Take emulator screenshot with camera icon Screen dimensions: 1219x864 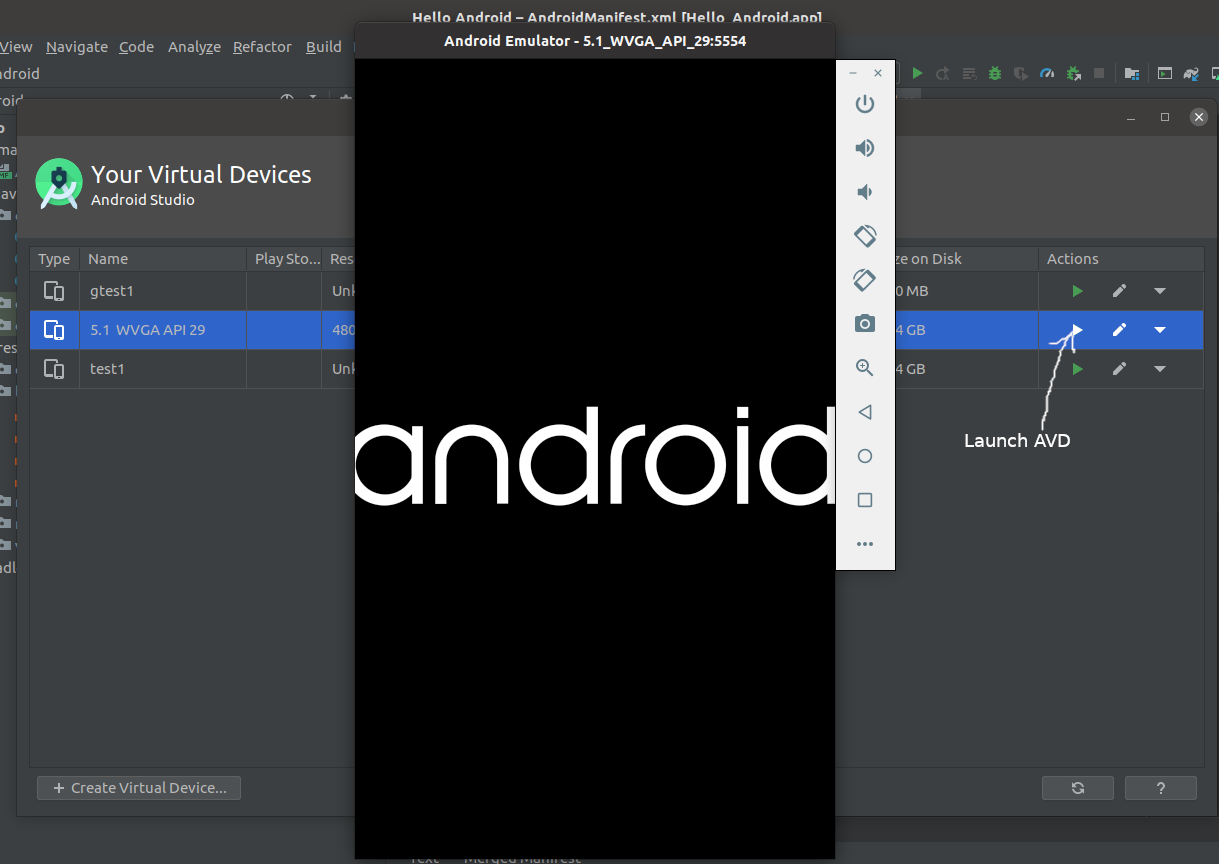point(865,324)
